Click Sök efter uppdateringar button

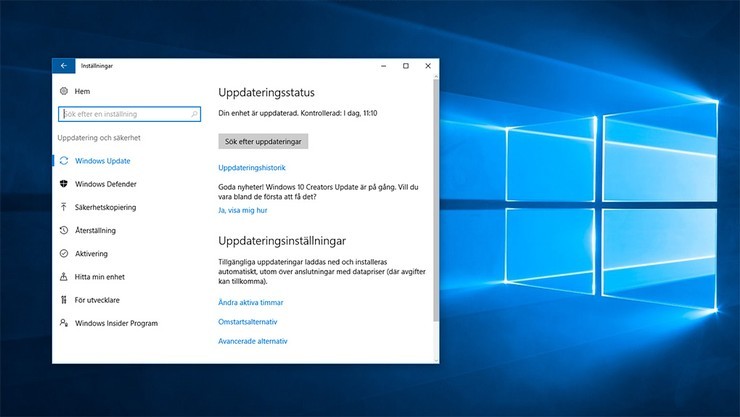tap(263, 142)
